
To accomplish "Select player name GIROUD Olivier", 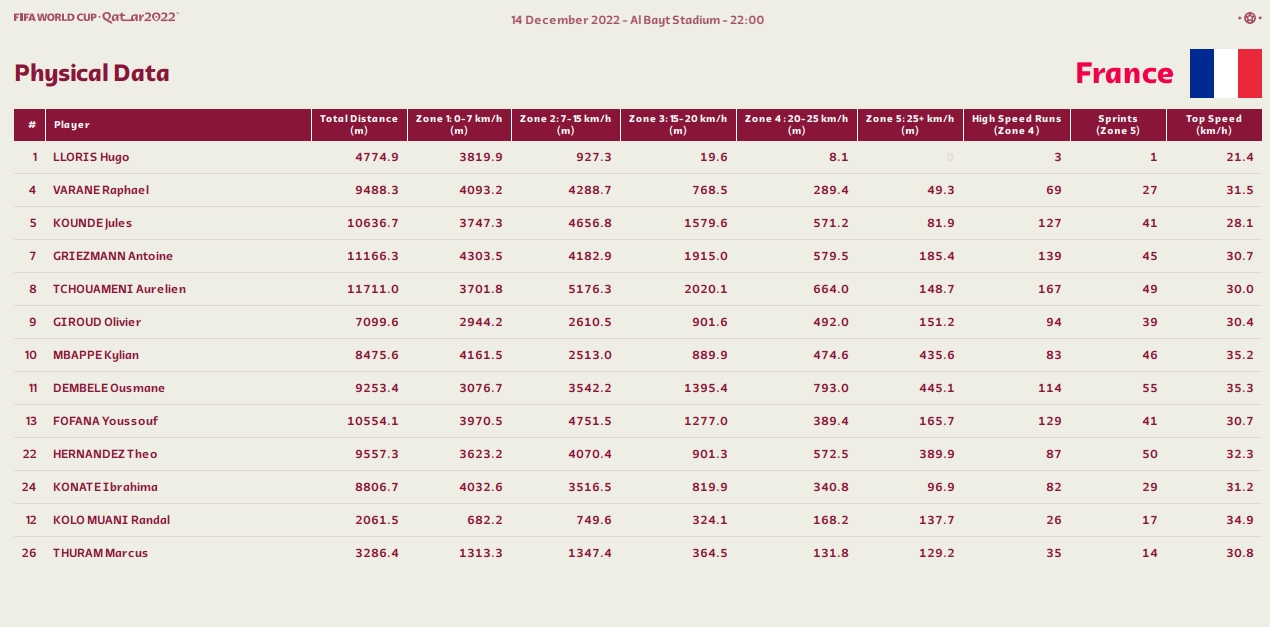I will tap(97, 322).
